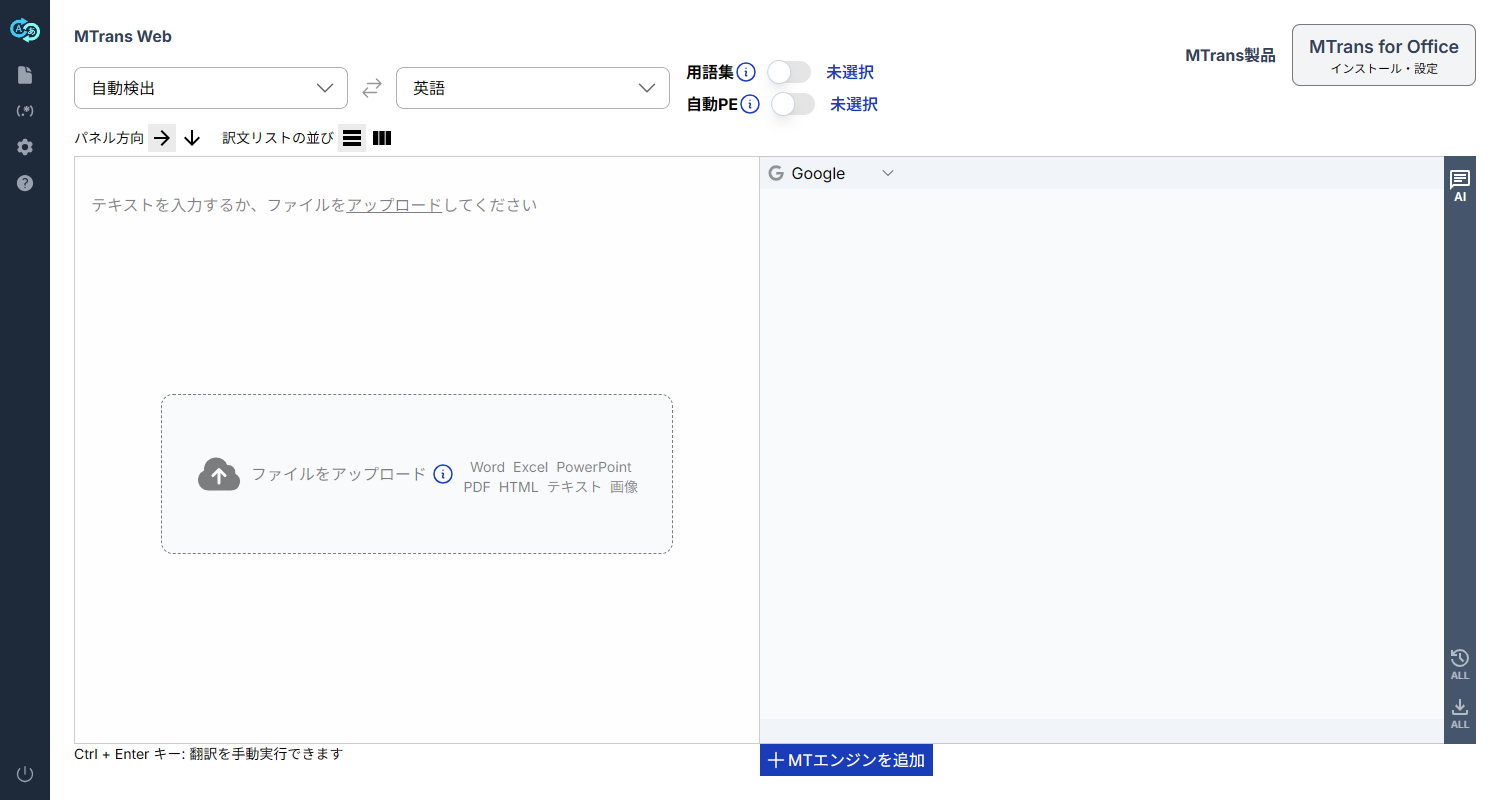Click the MTエンジンを追加 button
Viewport: 1500px width, 800px height.
[846, 760]
